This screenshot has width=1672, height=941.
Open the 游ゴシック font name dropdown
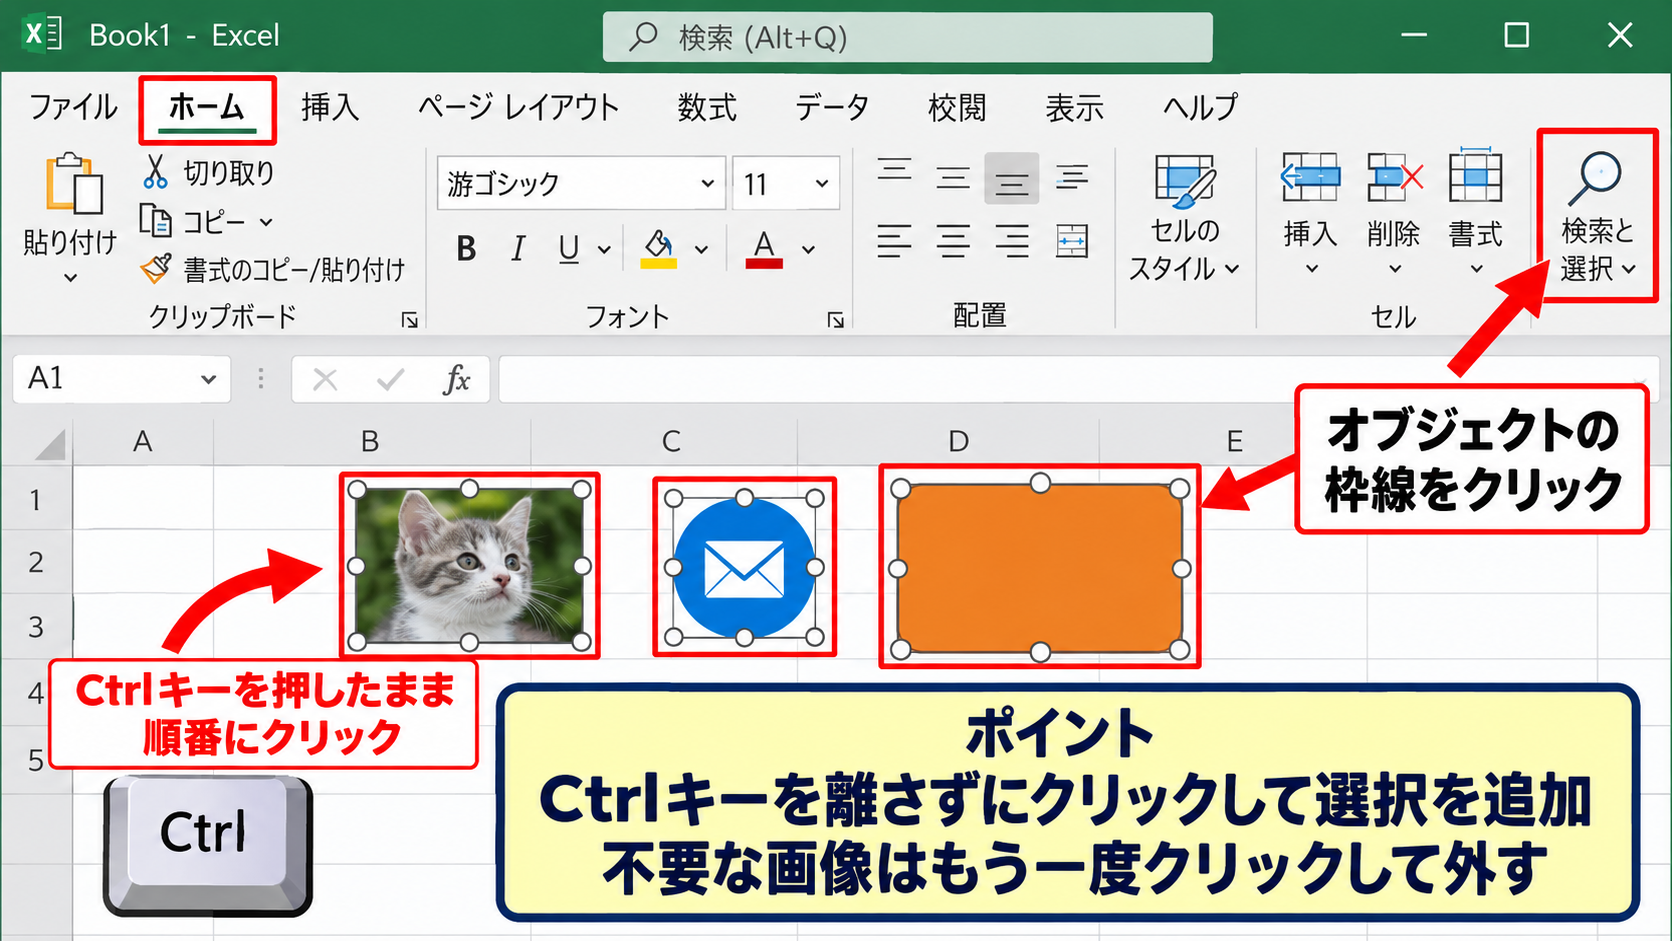707,183
